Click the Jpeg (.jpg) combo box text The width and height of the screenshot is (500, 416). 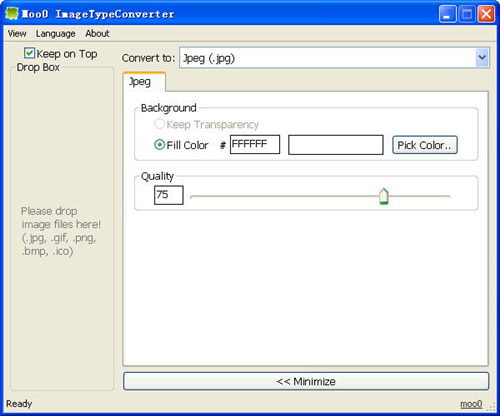[x=209, y=58]
